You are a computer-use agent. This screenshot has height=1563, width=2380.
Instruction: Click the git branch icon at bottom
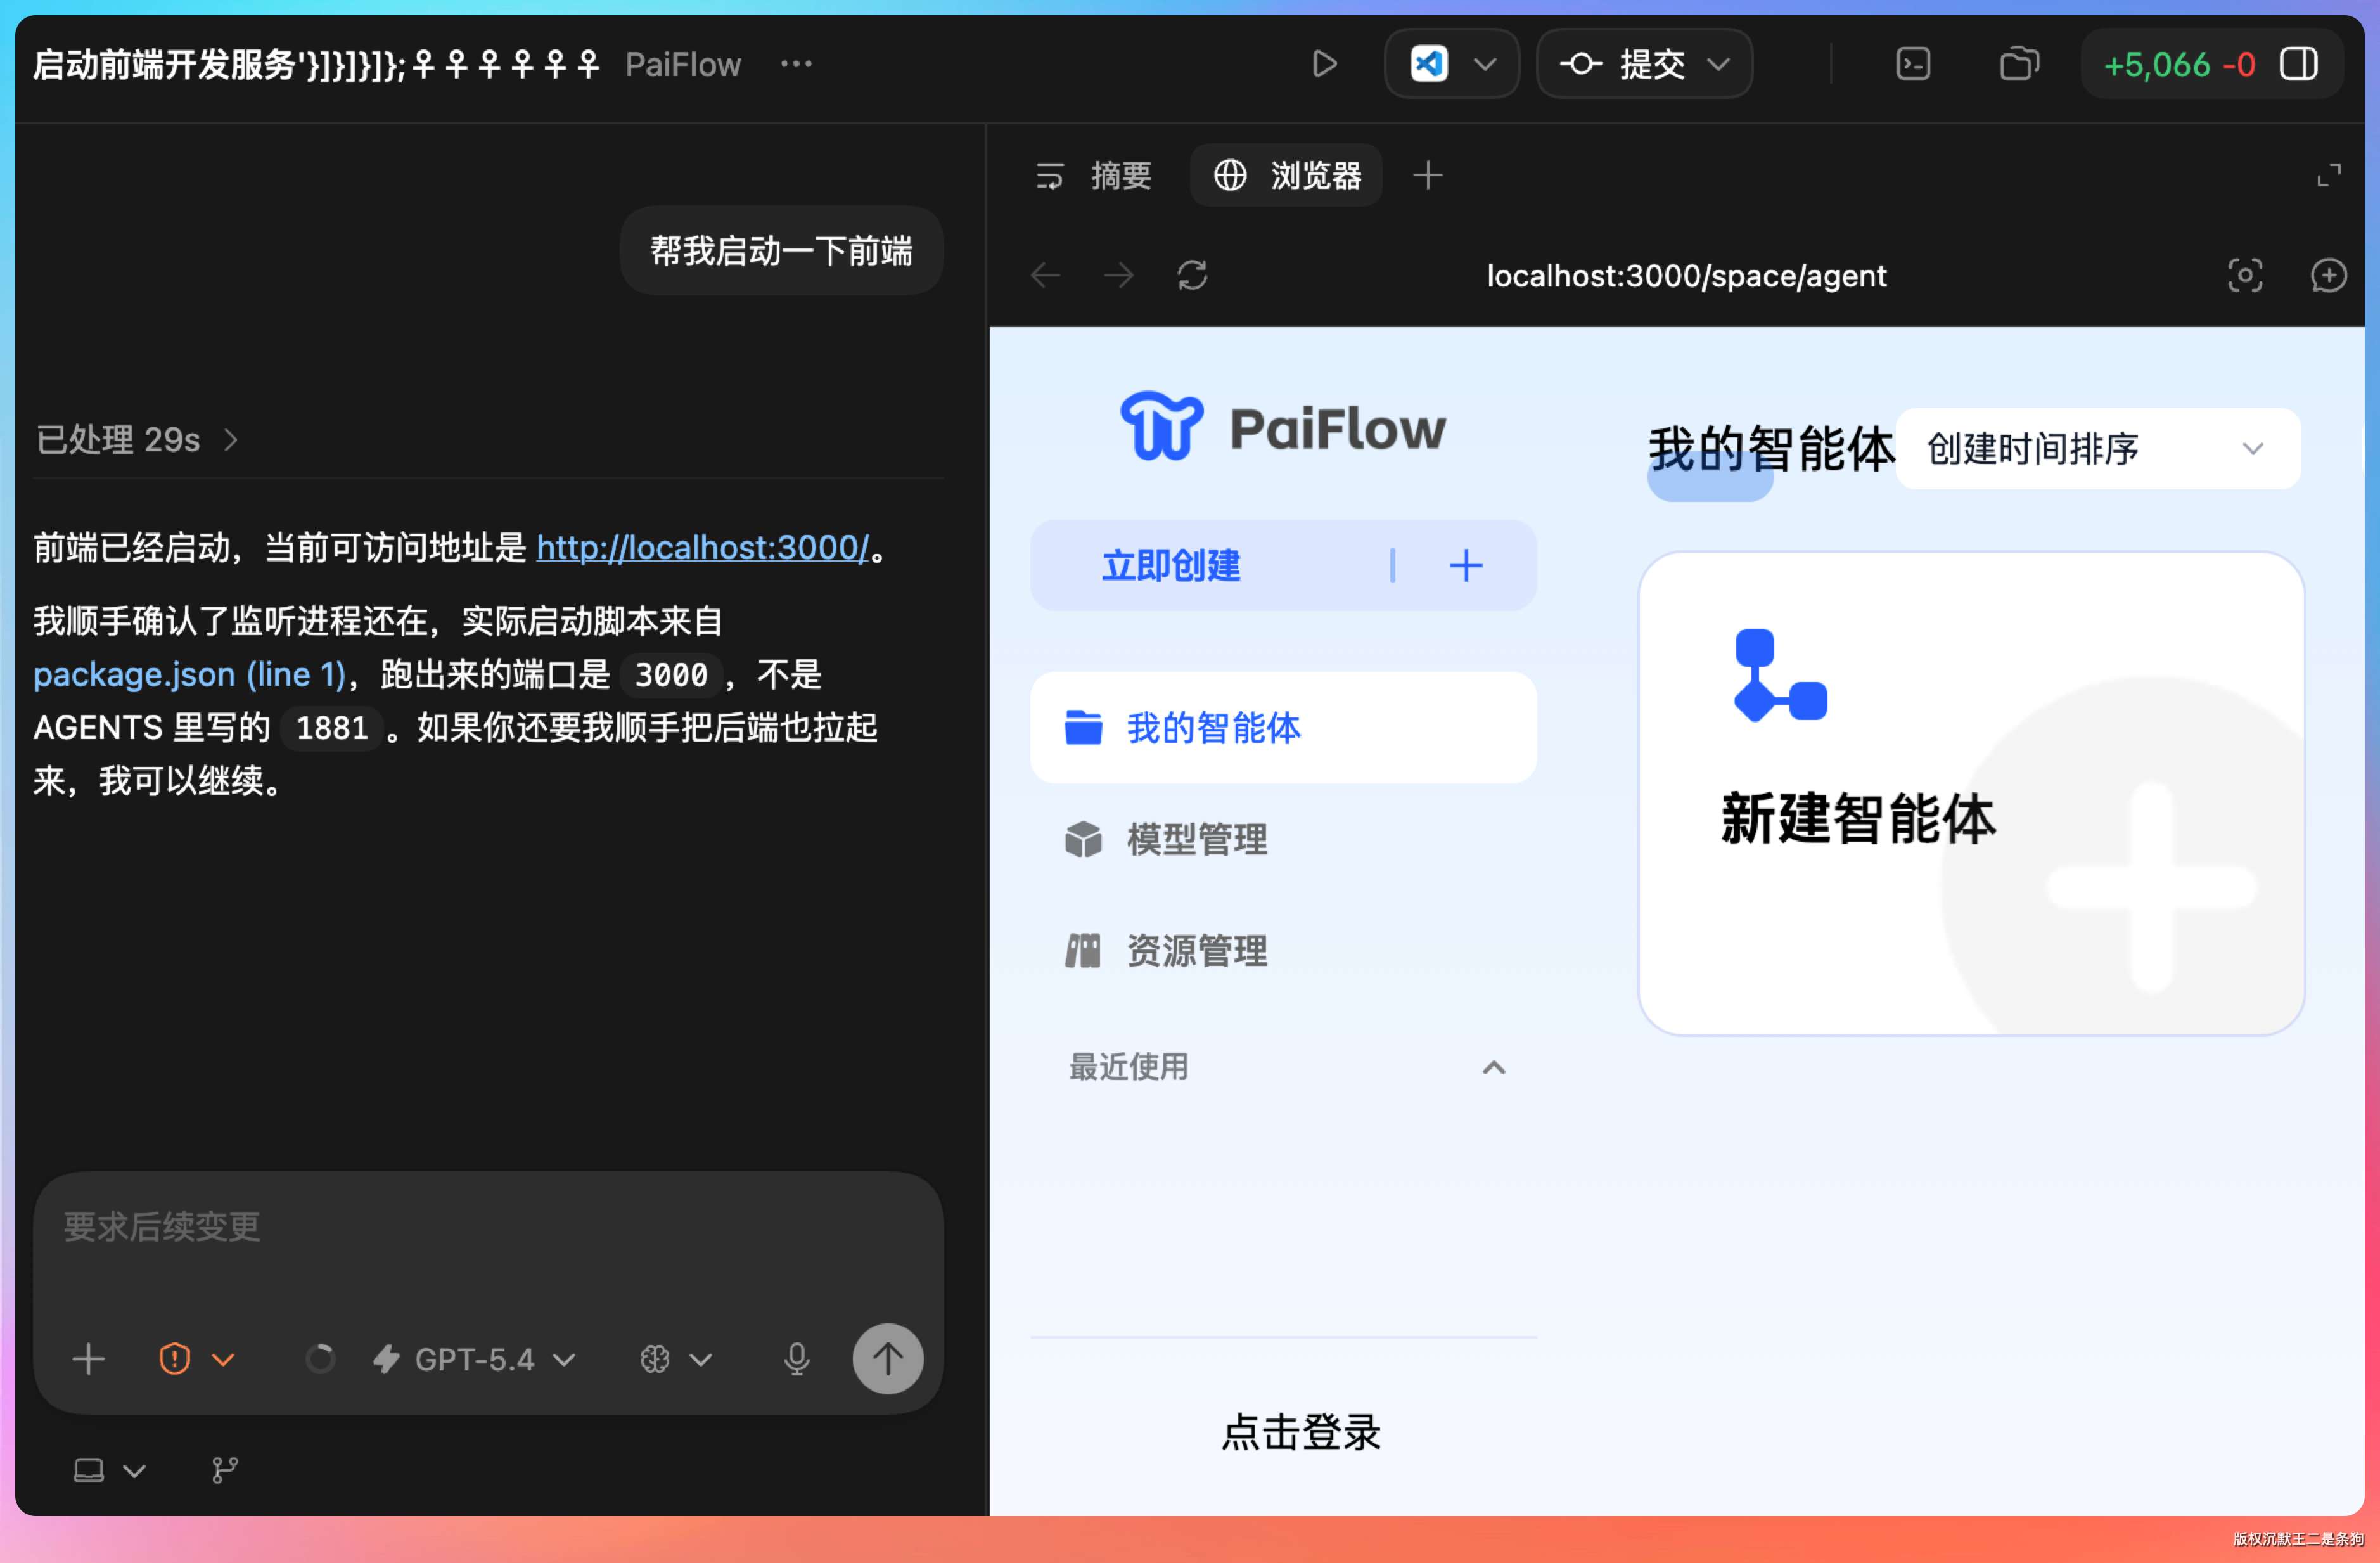(x=225, y=1469)
